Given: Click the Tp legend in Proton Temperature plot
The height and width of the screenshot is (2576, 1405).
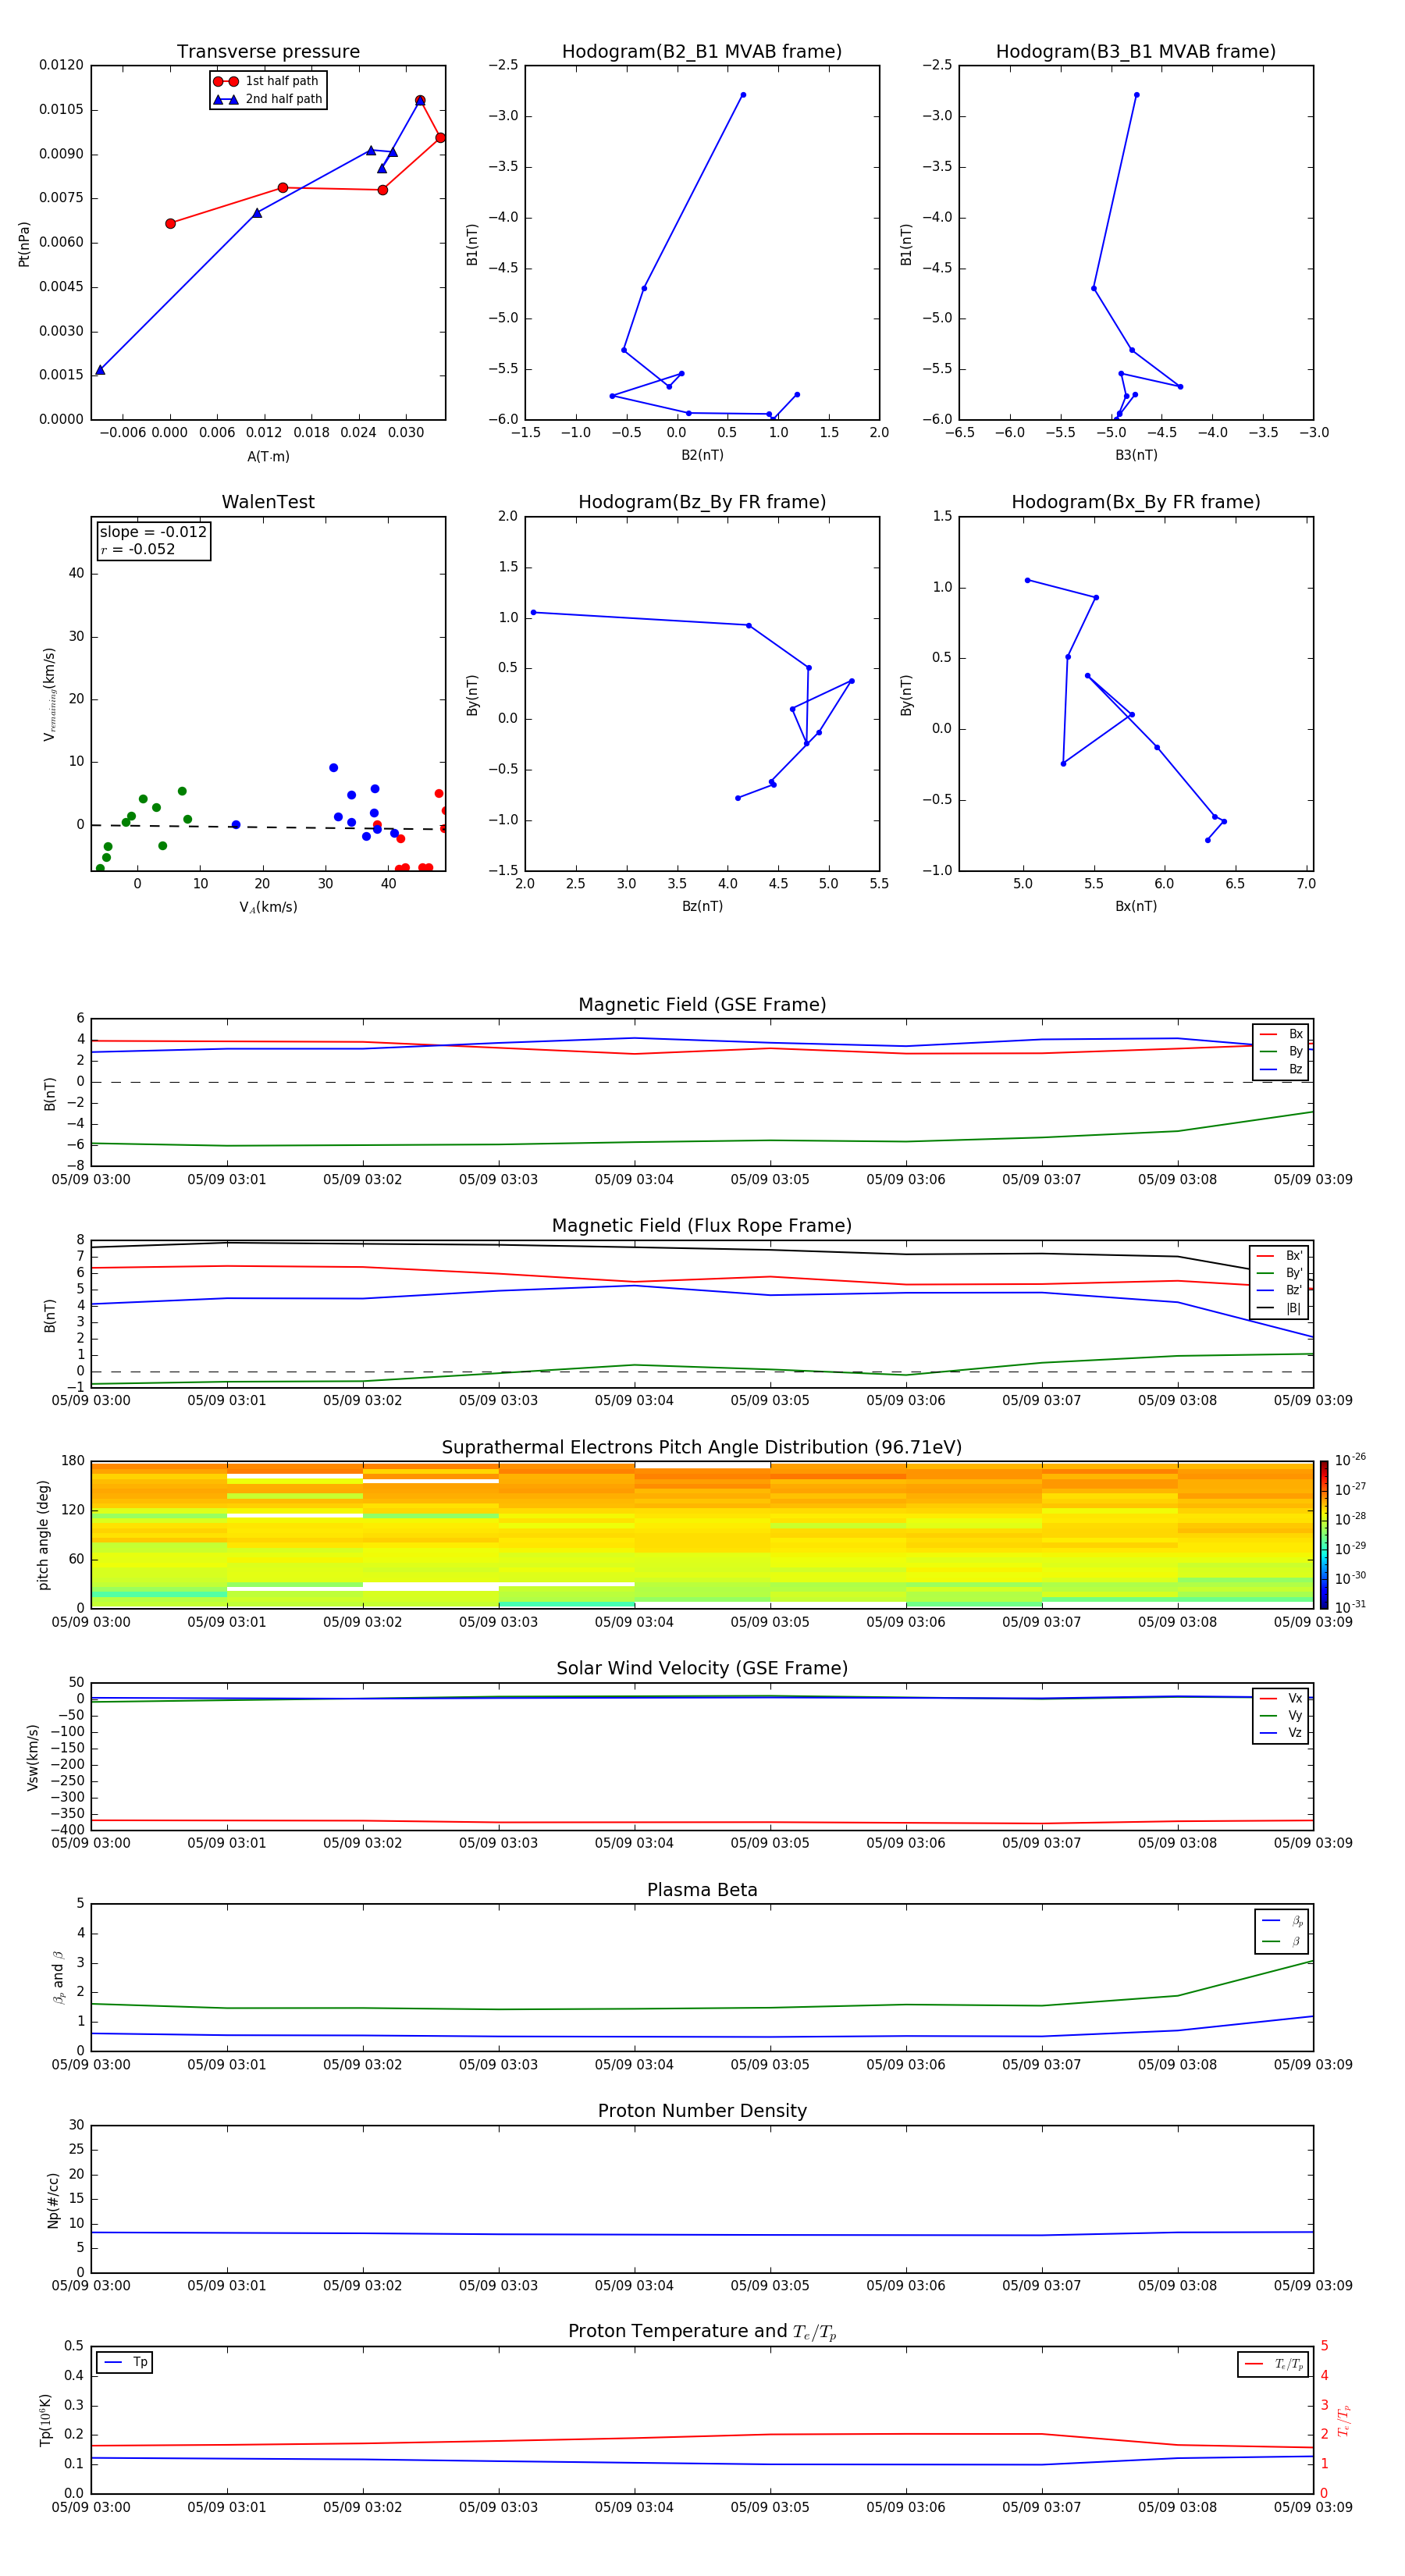Looking at the screenshot, I should (x=125, y=2362).
